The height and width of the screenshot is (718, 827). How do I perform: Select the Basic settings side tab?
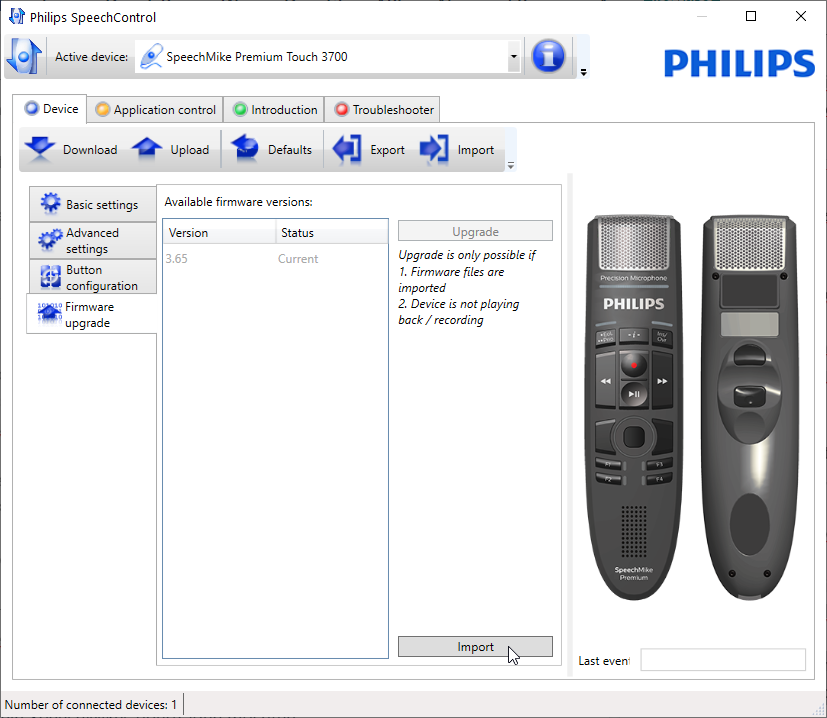pos(93,204)
